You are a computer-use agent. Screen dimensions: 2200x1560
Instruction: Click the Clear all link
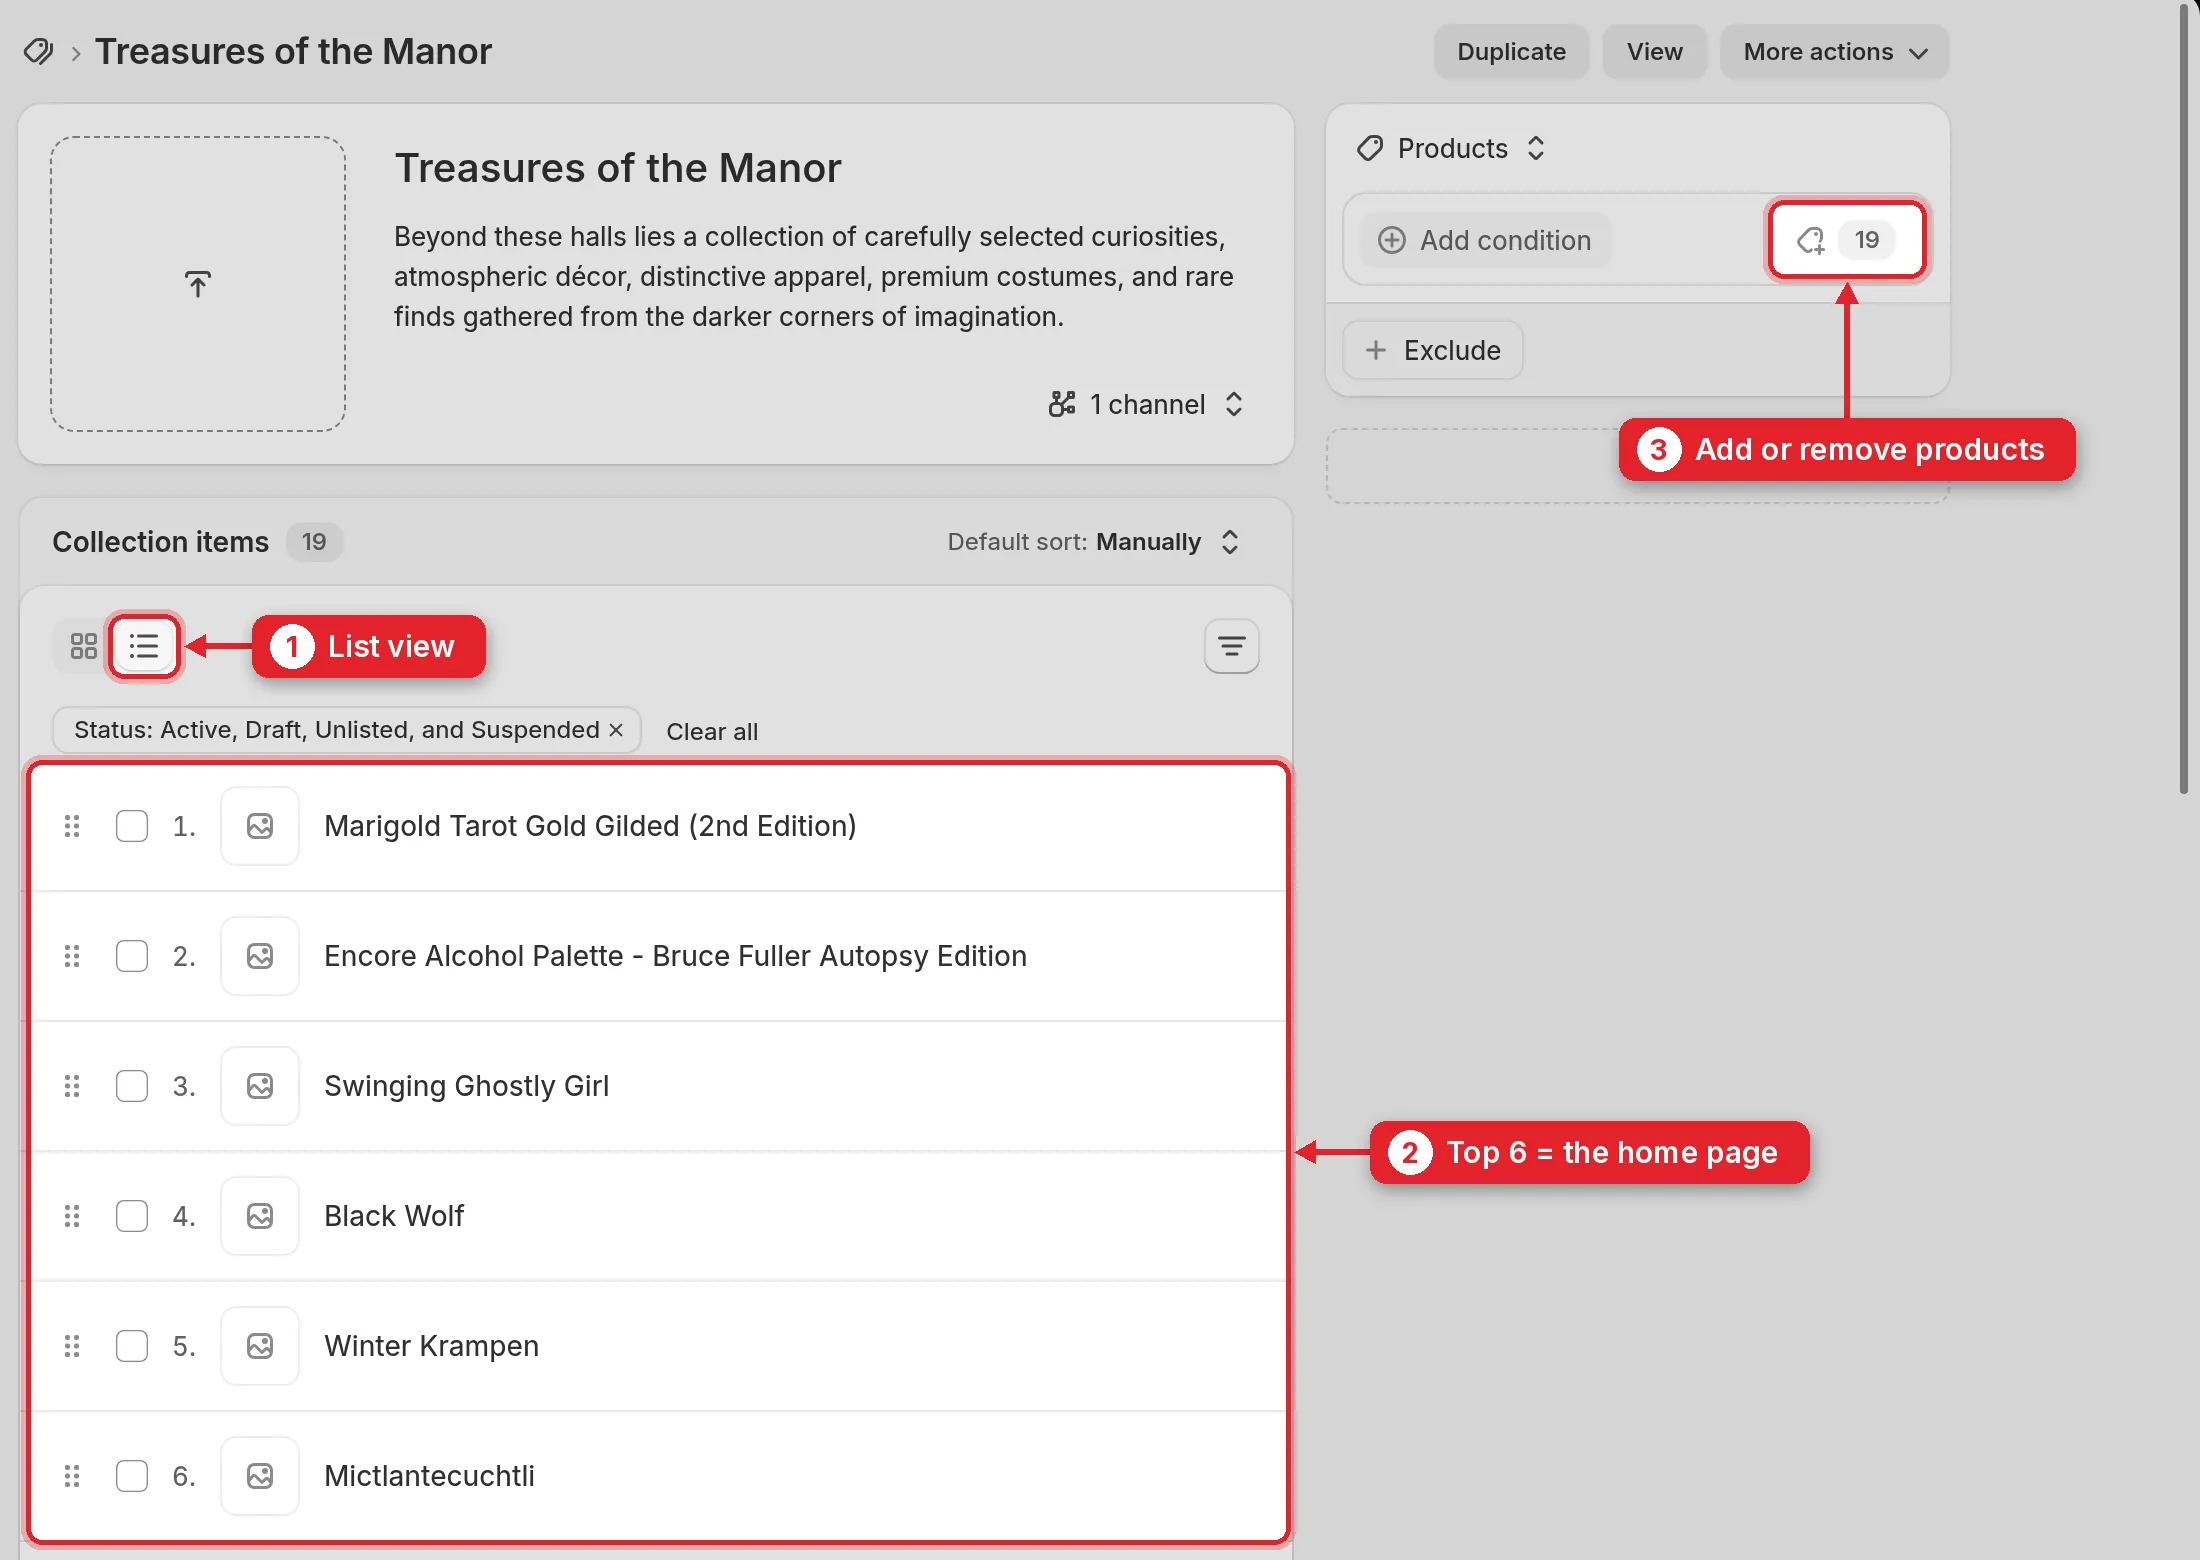tap(712, 732)
